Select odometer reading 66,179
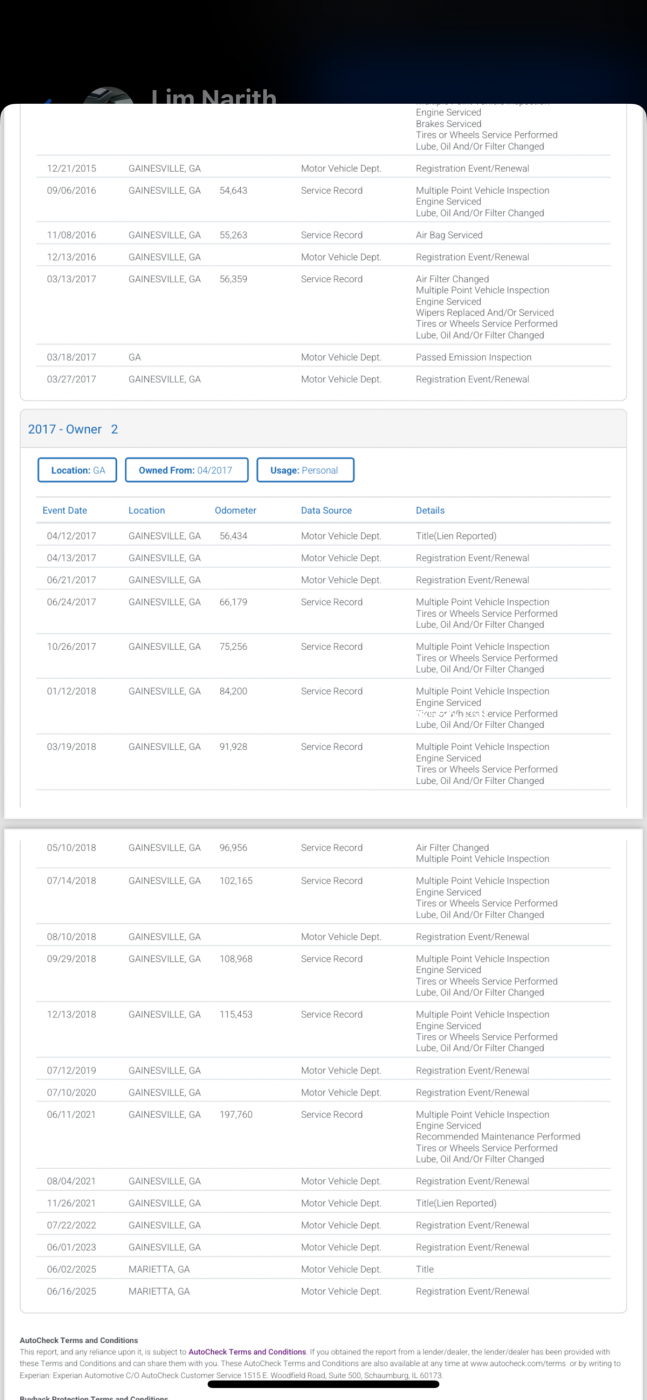 (233, 602)
